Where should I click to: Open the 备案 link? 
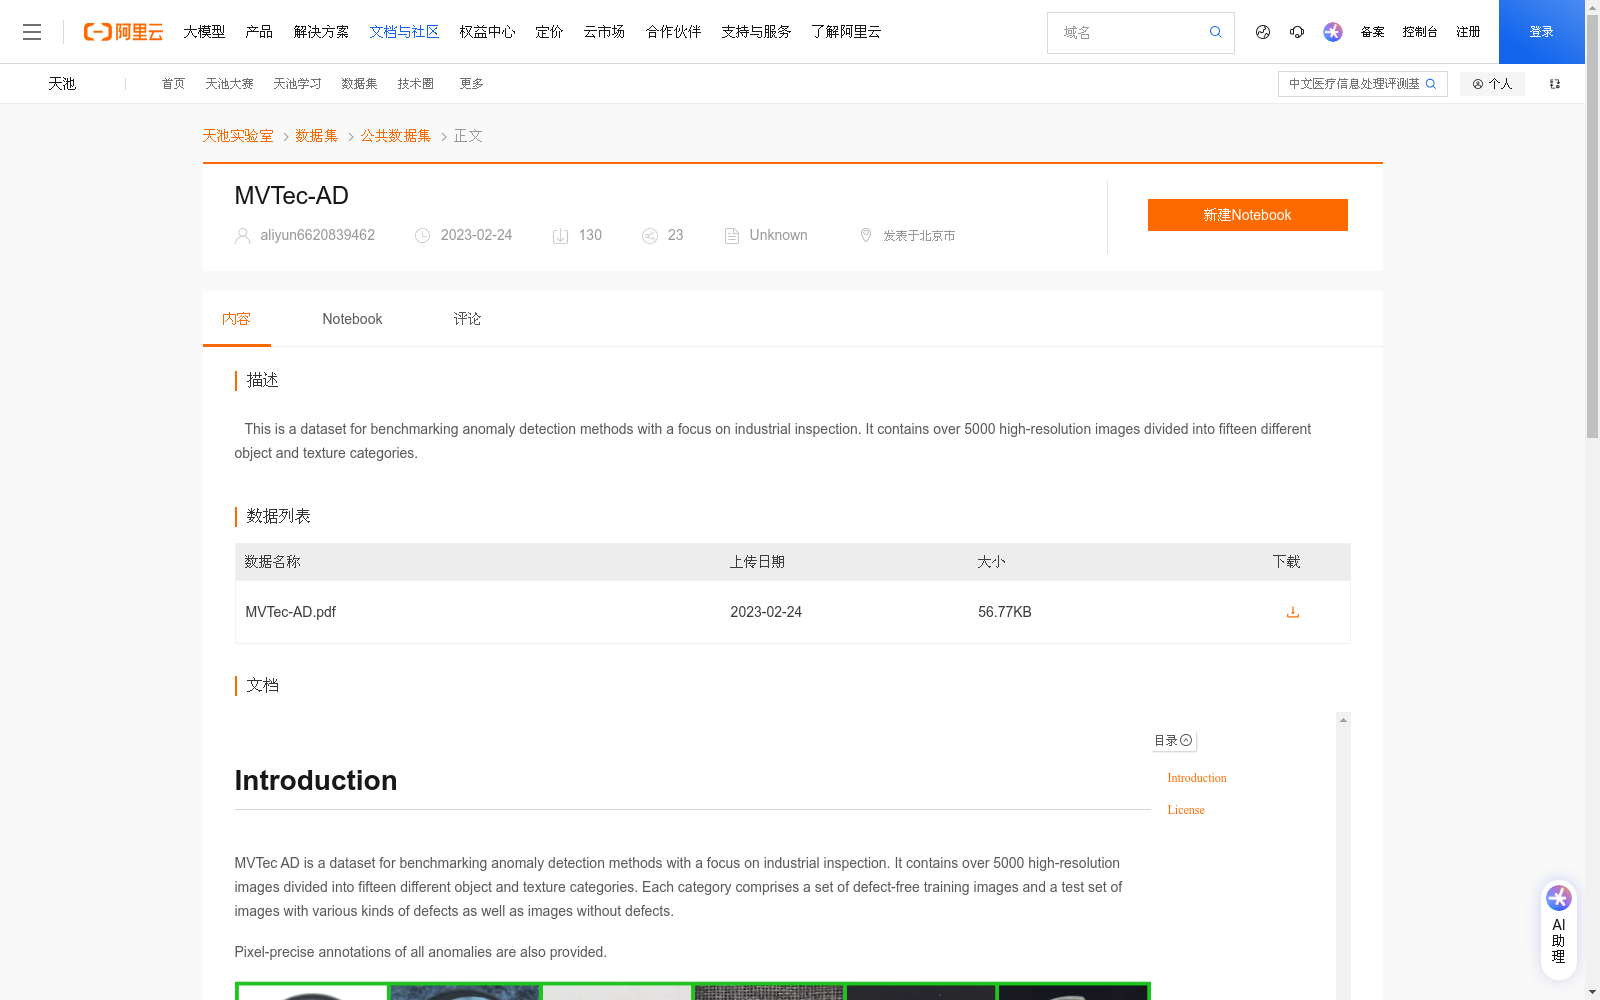coord(1372,32)
